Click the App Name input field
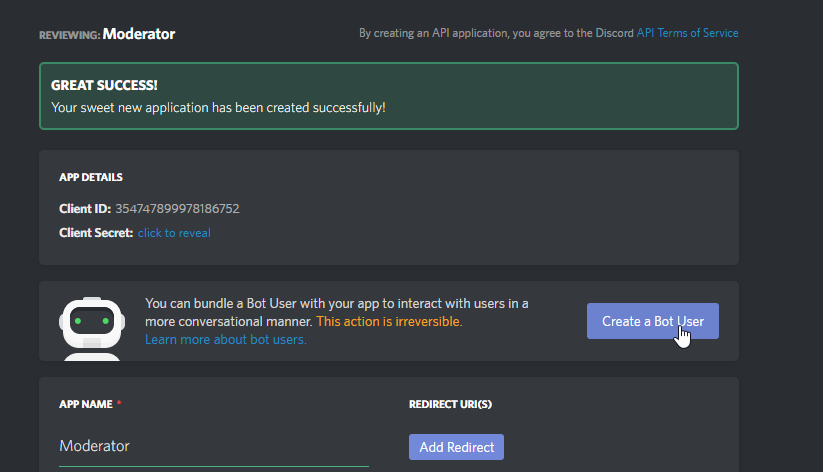 click(214, 446)
